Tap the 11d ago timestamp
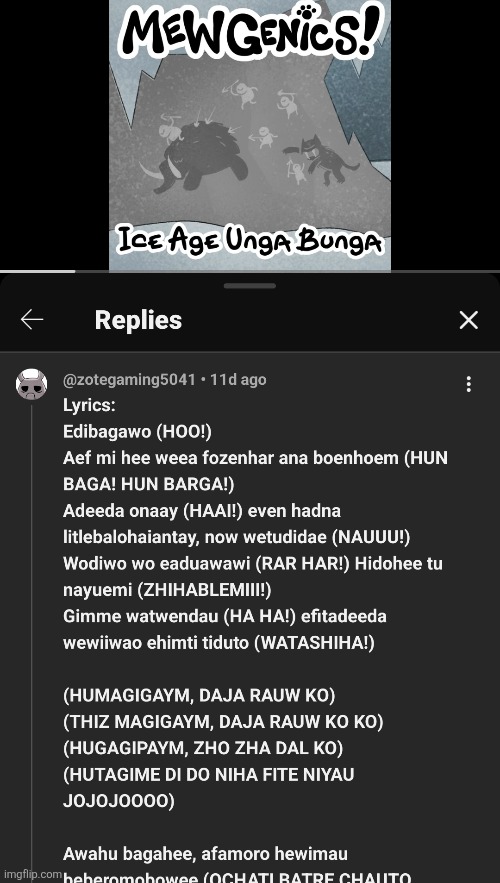The width and height of the screenshot is (500, 883). [238, 380]
